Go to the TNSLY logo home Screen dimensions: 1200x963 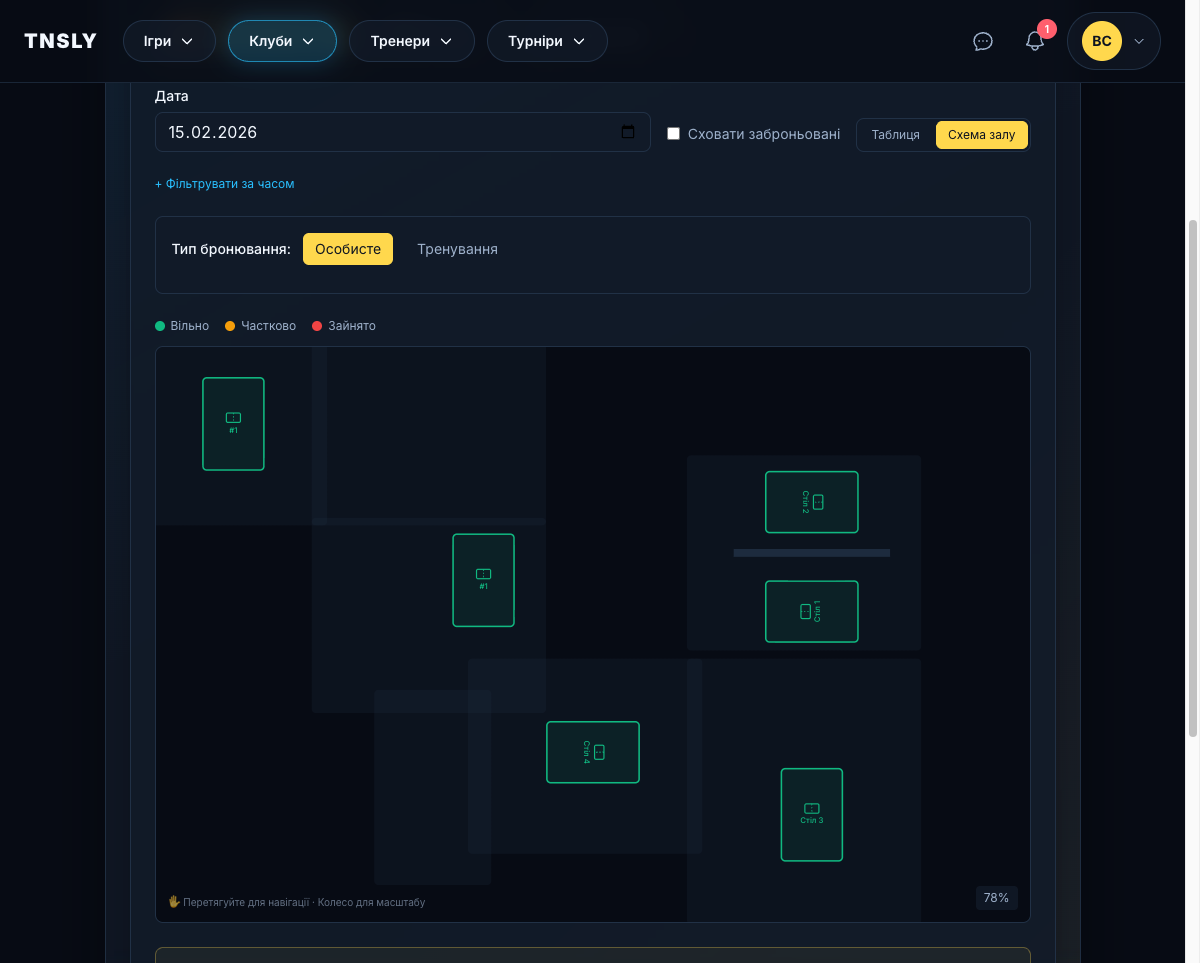61,41
